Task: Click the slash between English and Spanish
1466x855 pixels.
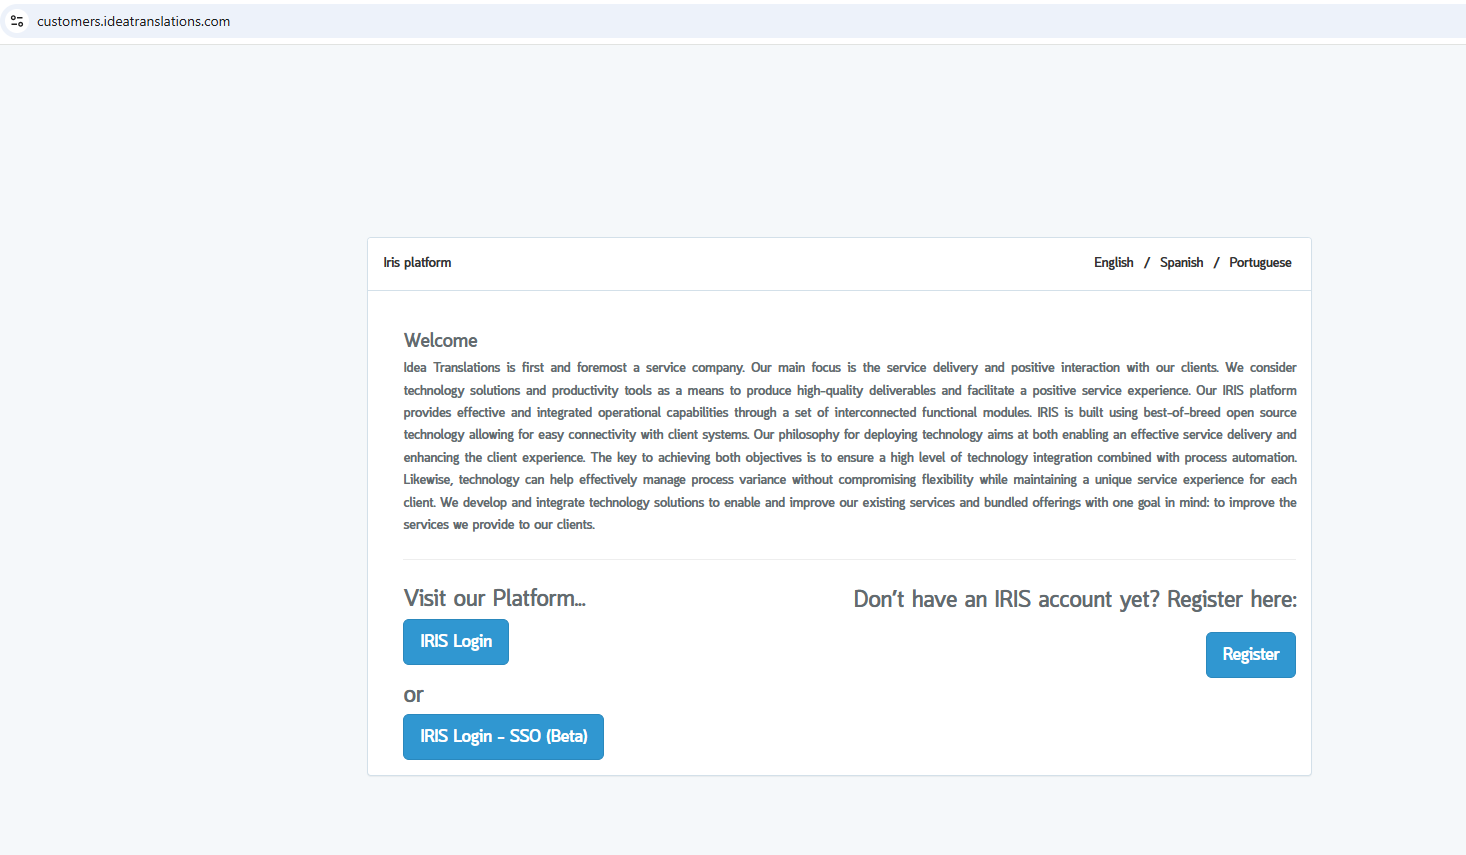Action: pyautogui.click(x=1147, y=263)
